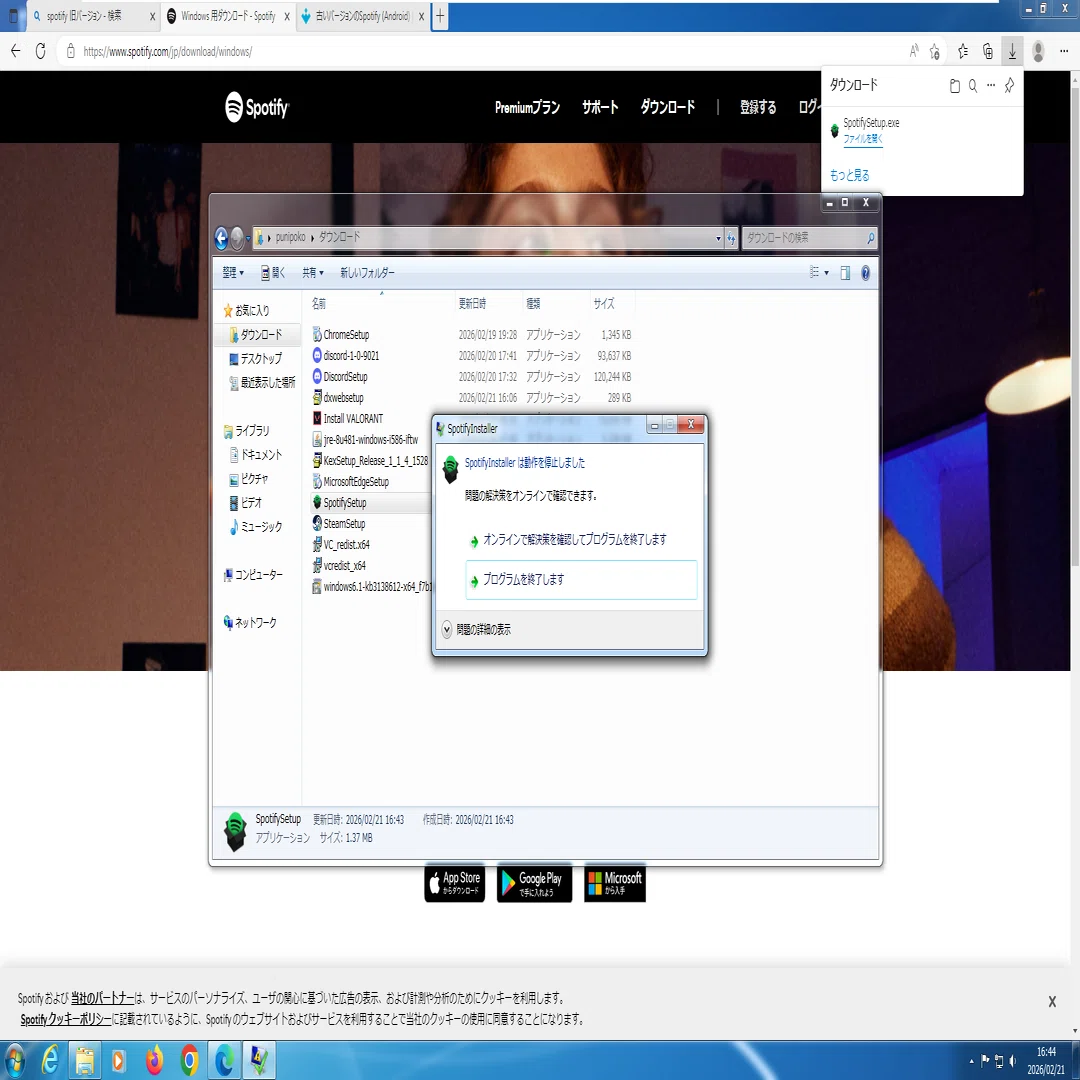This screenshot has height=1080, width=1080.
Task: Select the ダウンロード folder in Explorer sidebar
Action: pyautogui.click(x=256, y=335)
